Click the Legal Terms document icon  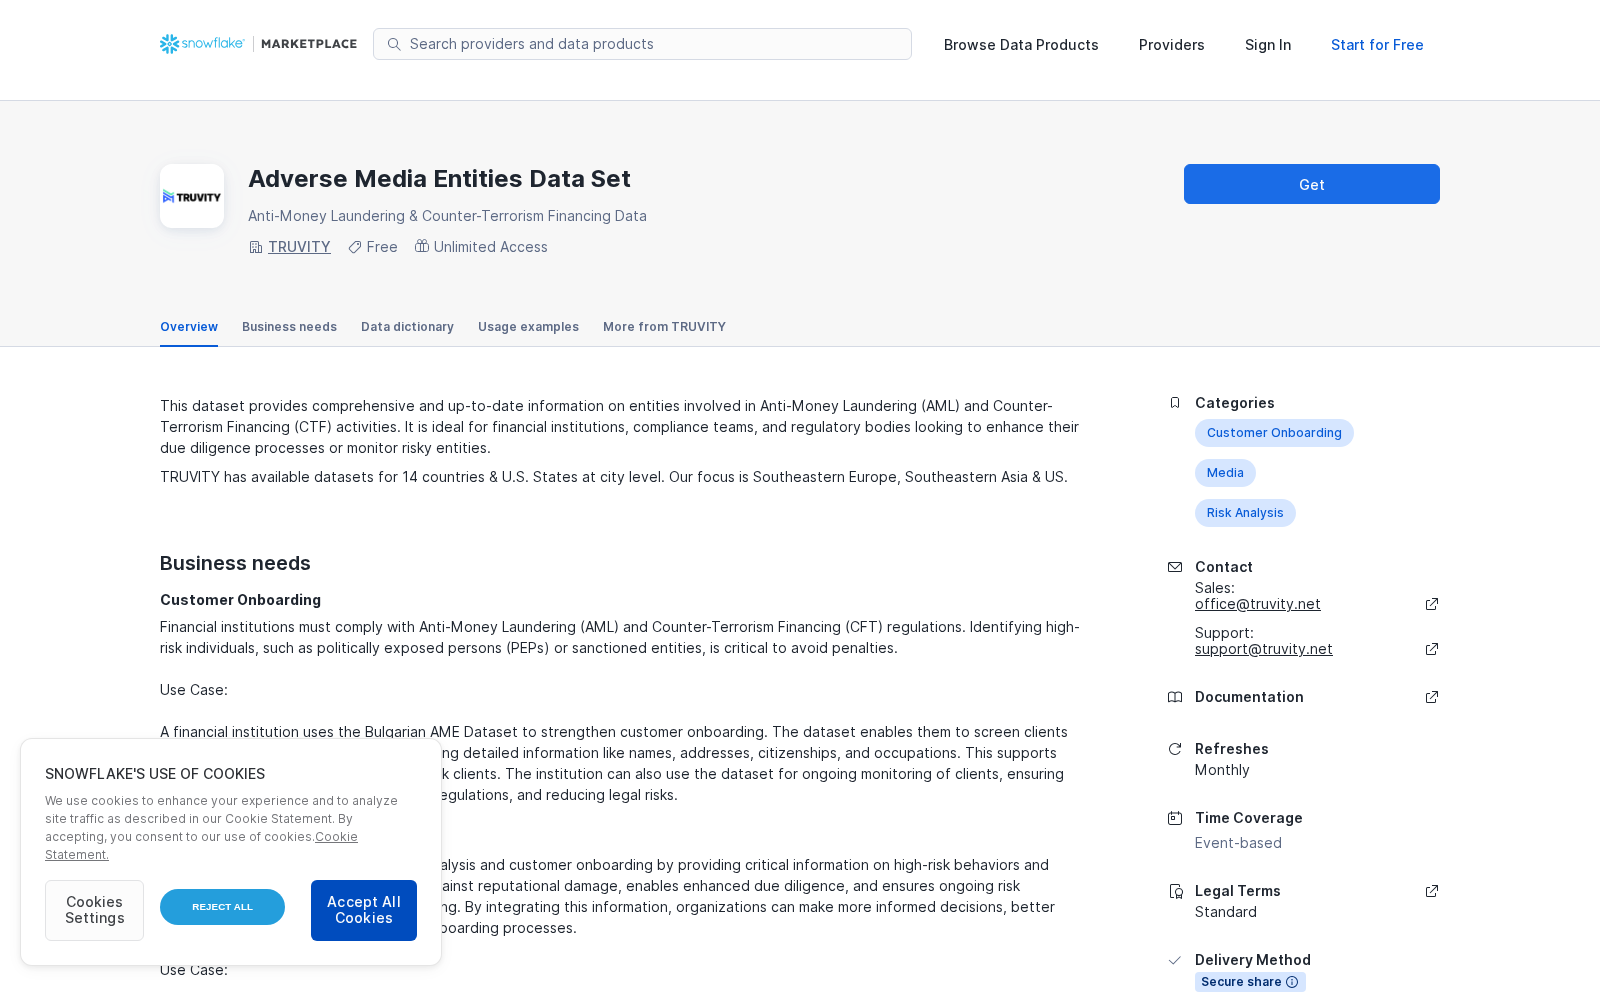tap(1175, 891)
